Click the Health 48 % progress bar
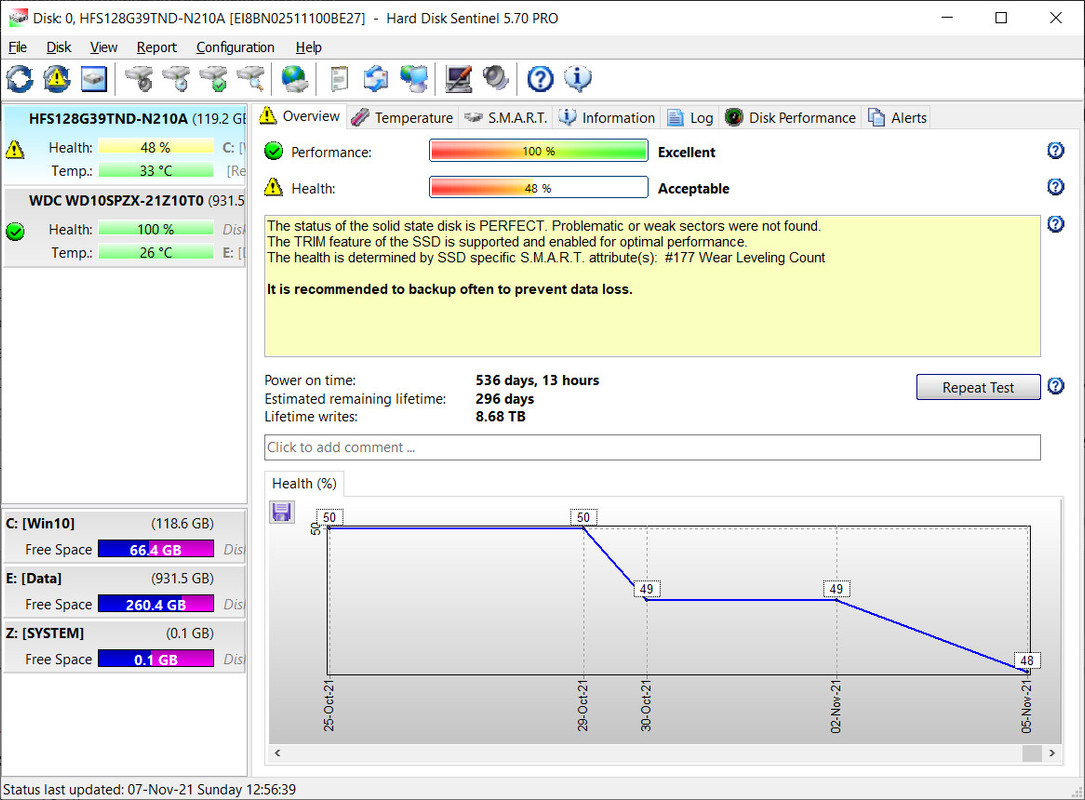1085x800 pixels. click(538, 188)
